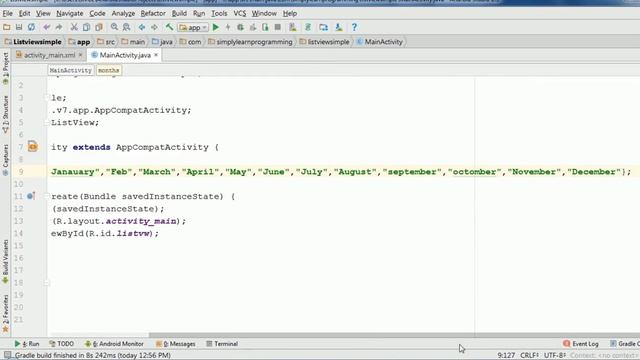This screenshot has width=640, height=360.
Task: Open the Refactor menu
Action: pos(153,13)
